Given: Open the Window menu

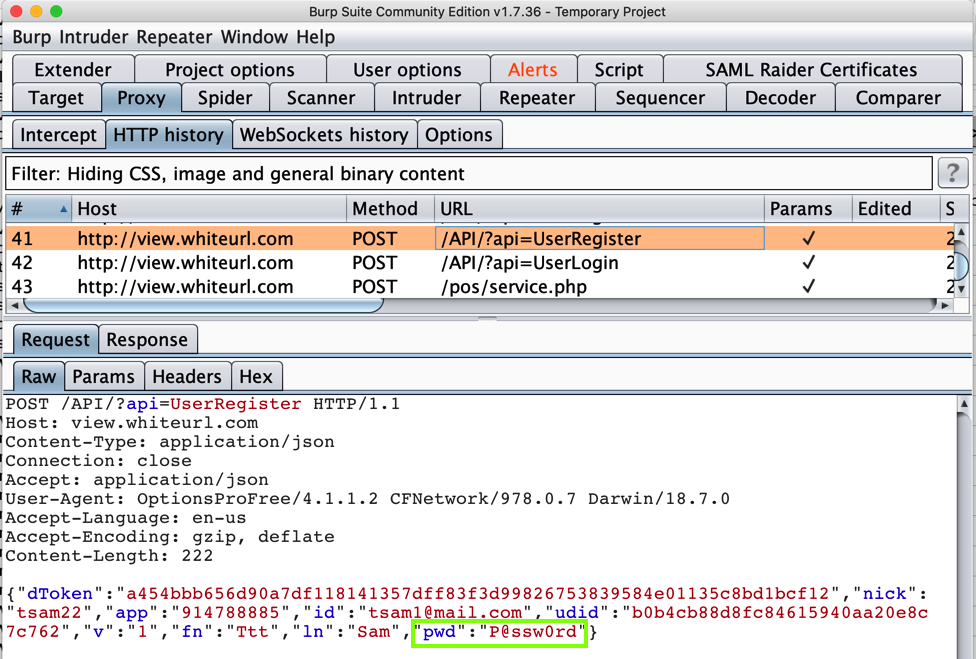Looking at the screenshot, I should 254,37.
